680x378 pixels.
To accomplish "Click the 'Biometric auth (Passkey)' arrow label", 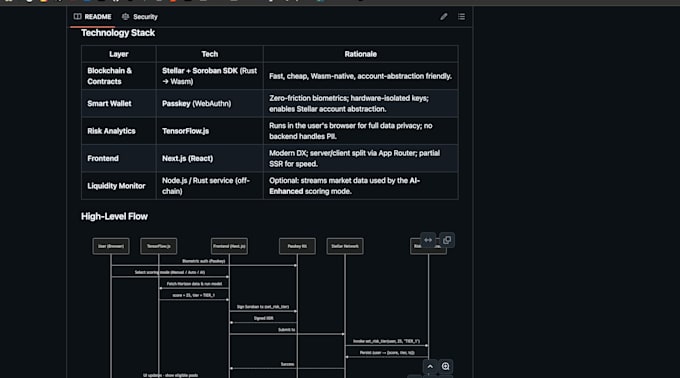I will (x=203, y=261).
